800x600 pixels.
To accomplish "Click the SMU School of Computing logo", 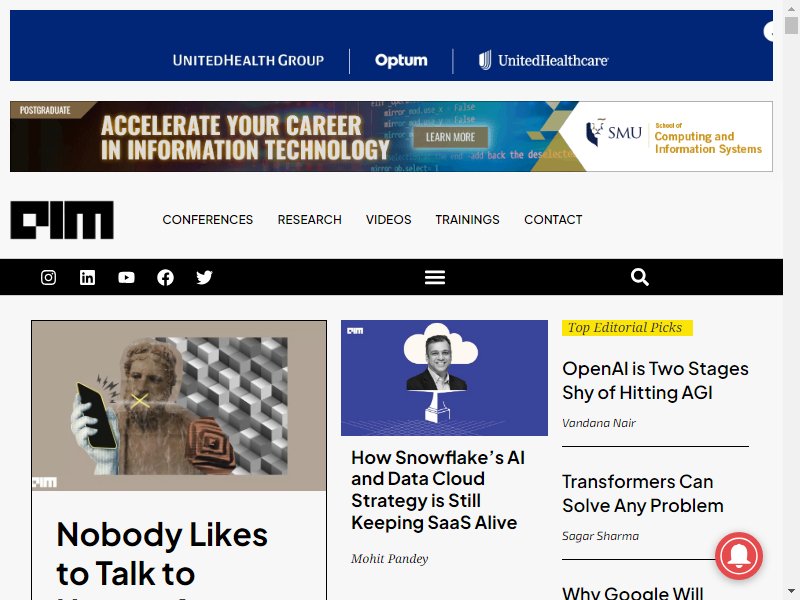I will click(x=673, y=137).
